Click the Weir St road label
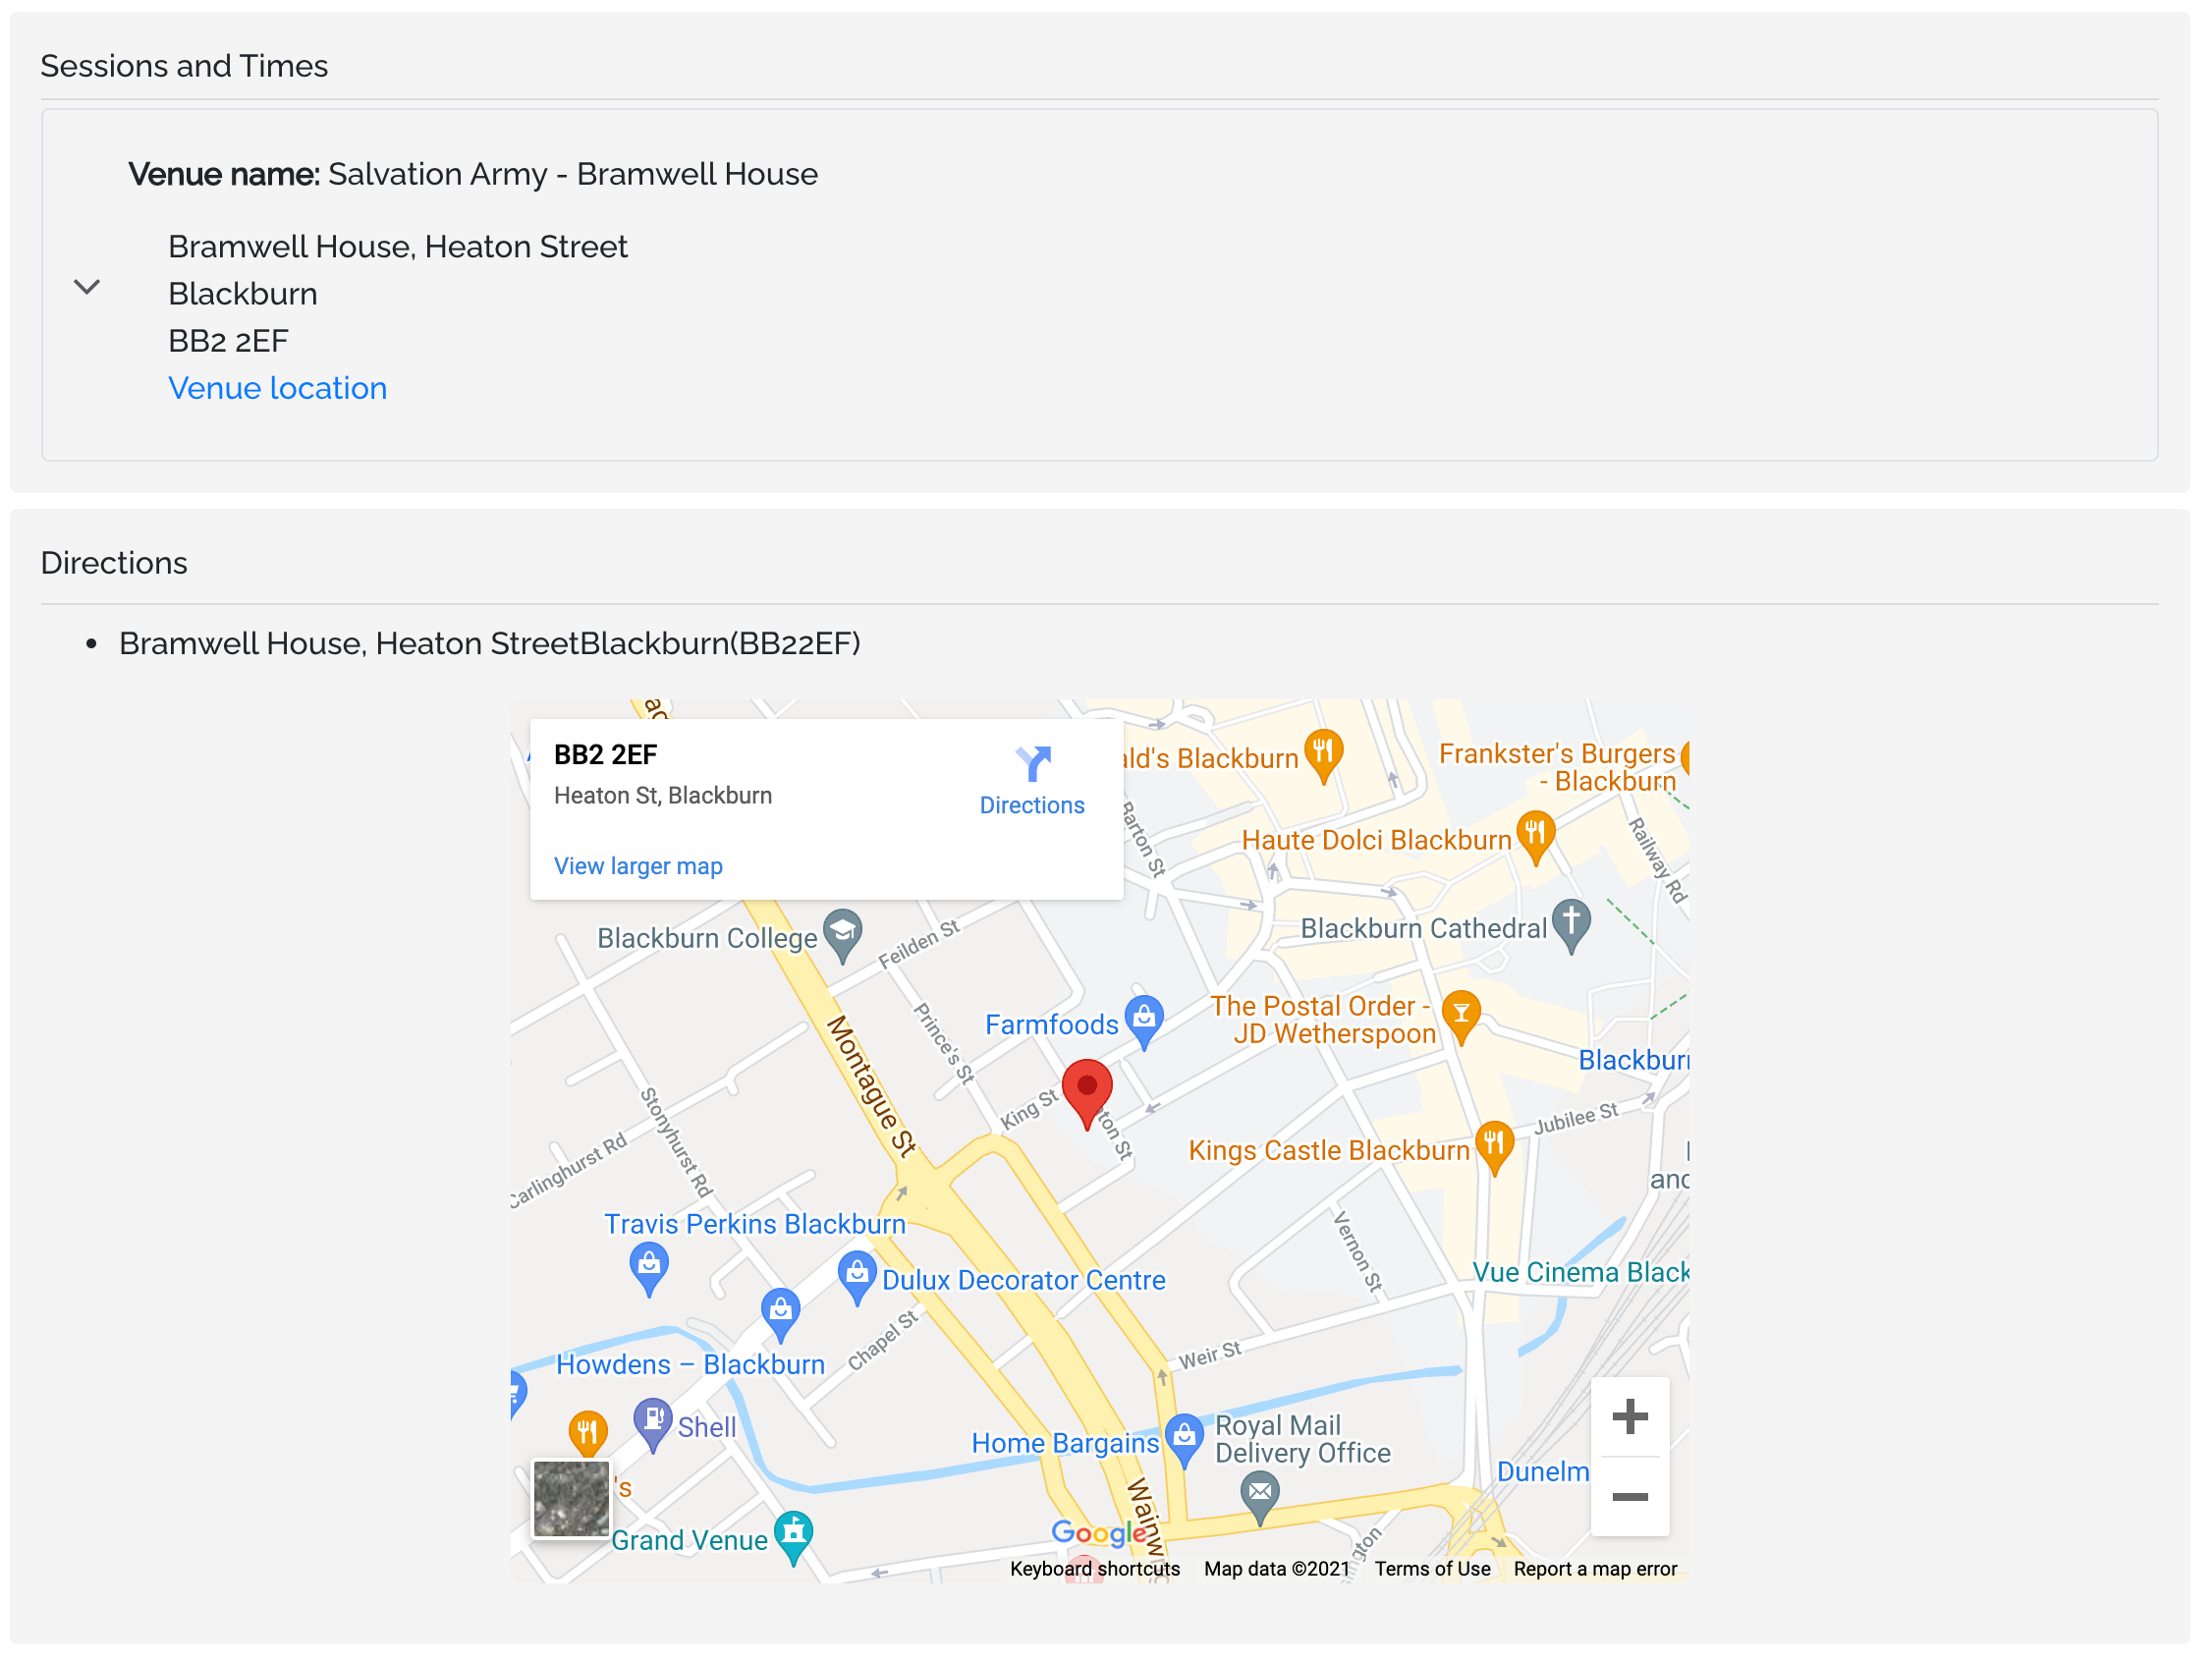This screenshot has width=2212, height=1662. pos(1209,1355)
